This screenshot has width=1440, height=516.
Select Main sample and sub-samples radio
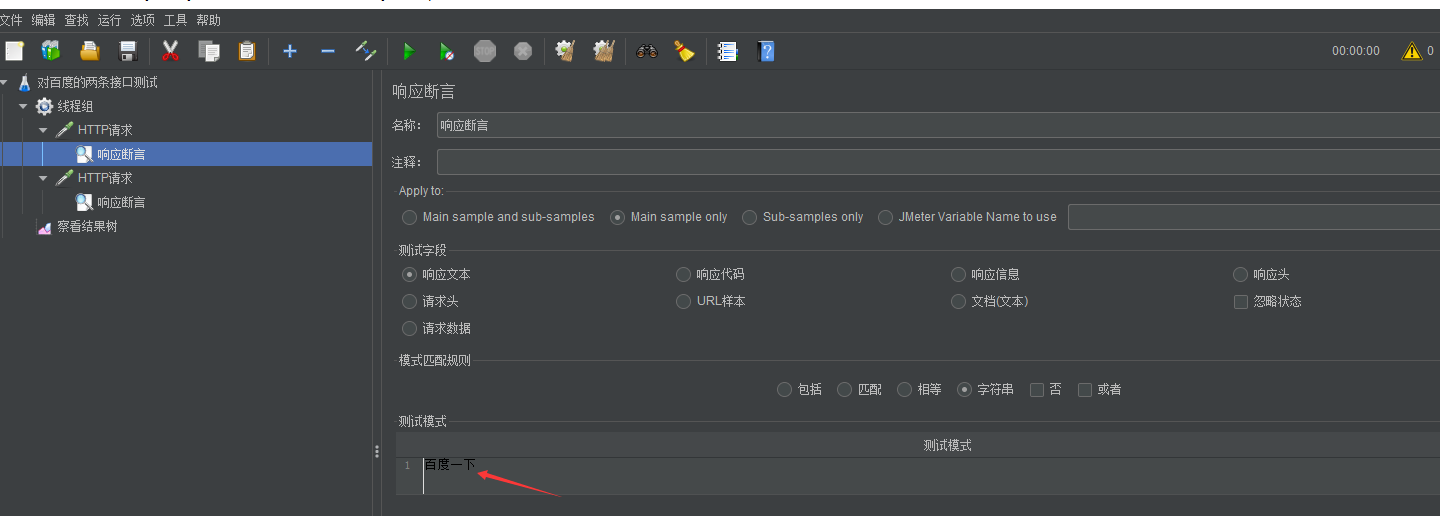coord(409,217)
